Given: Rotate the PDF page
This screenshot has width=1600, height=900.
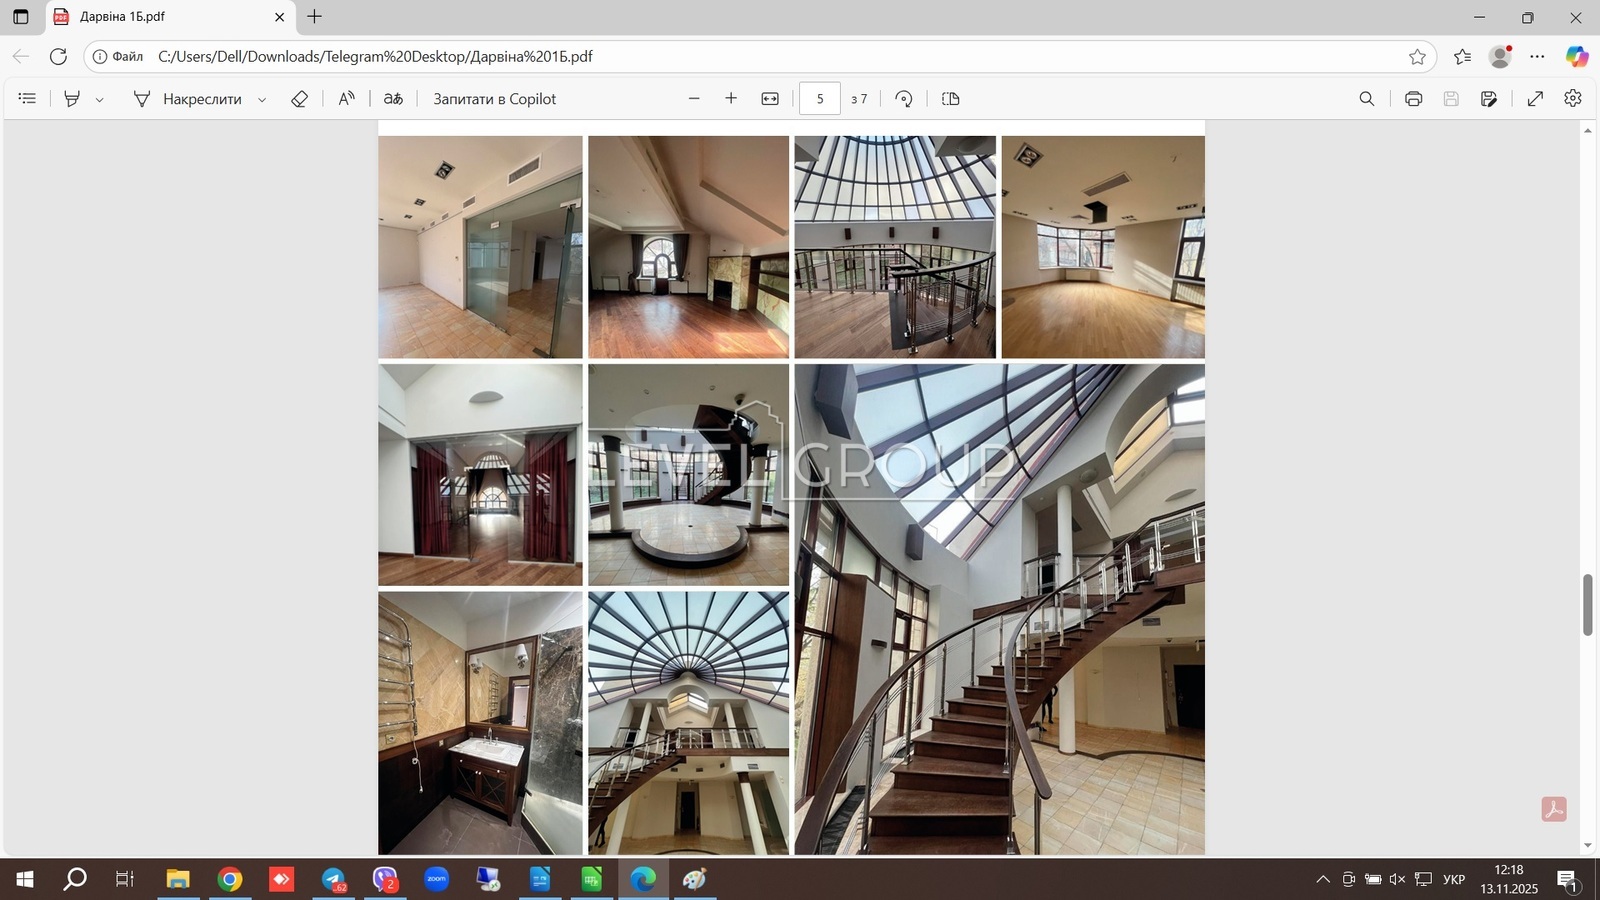Looking at the screenshot, I should coord(904,98).
